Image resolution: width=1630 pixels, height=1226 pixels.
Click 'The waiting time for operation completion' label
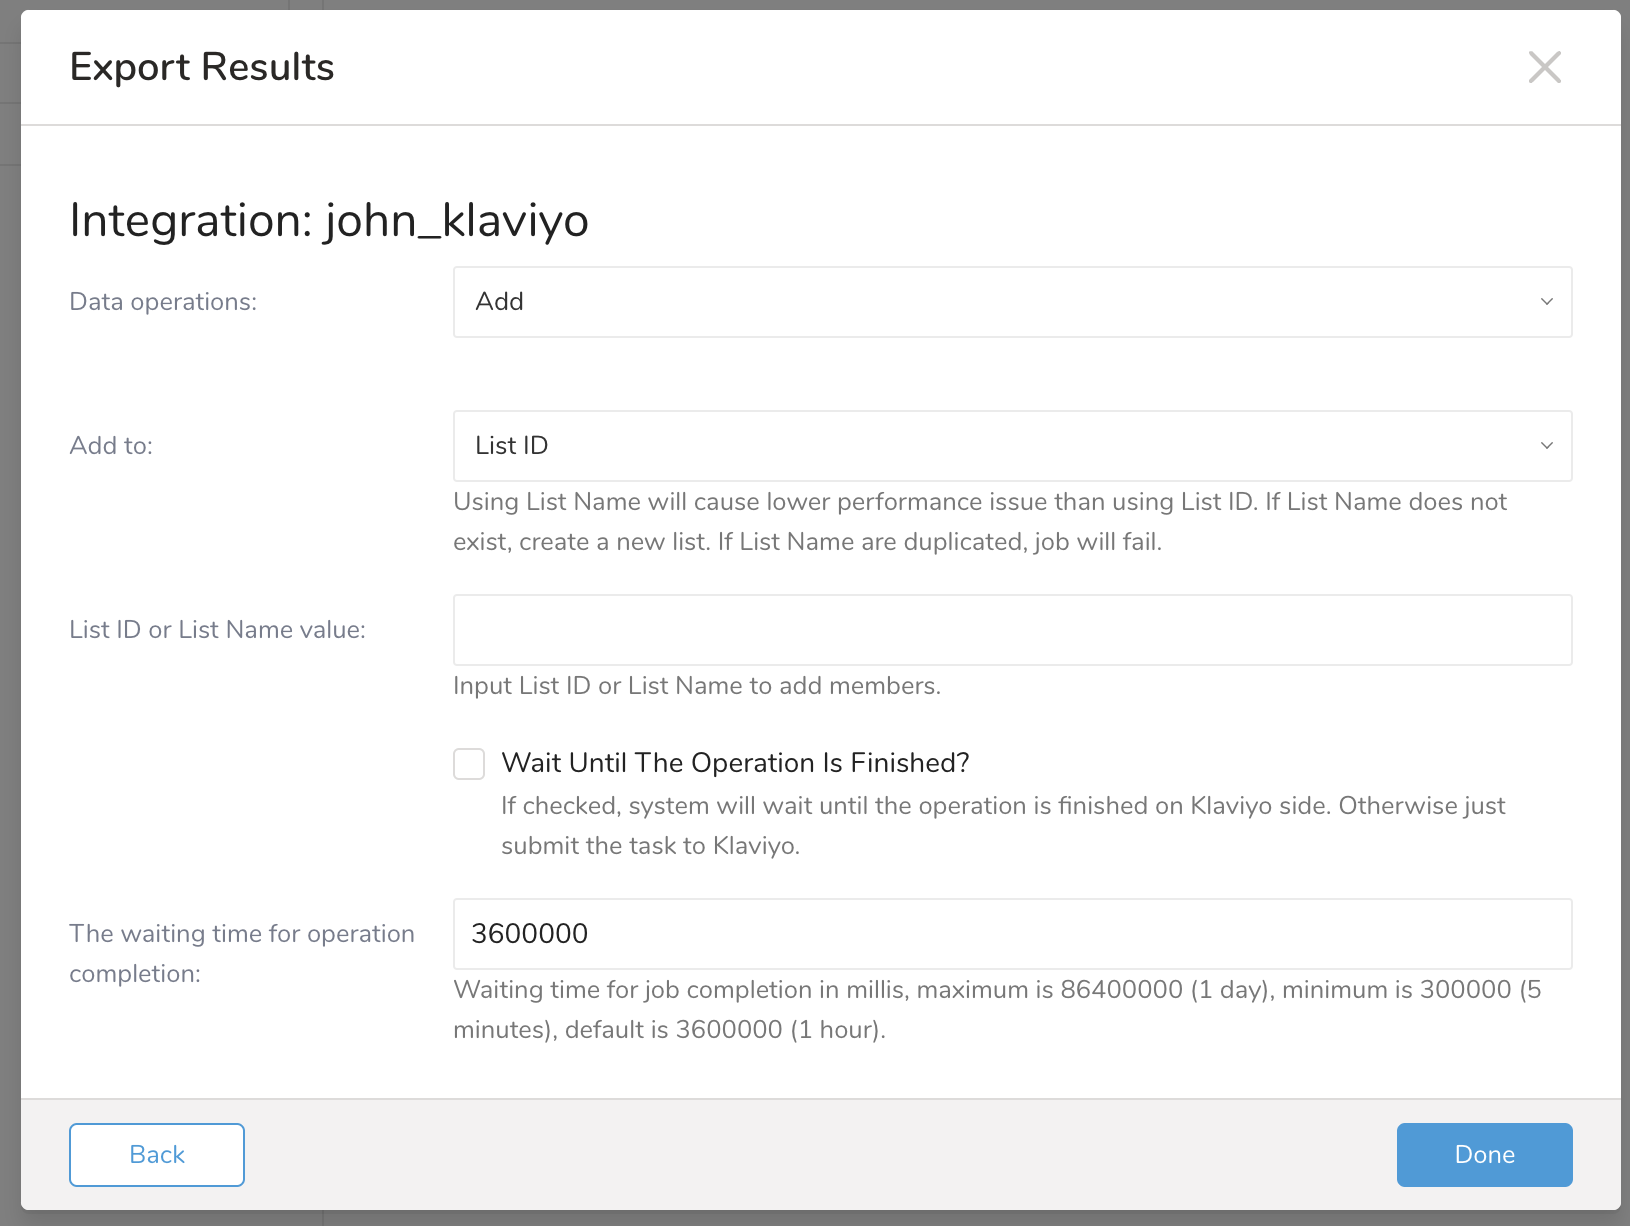[x=241, y=953]
